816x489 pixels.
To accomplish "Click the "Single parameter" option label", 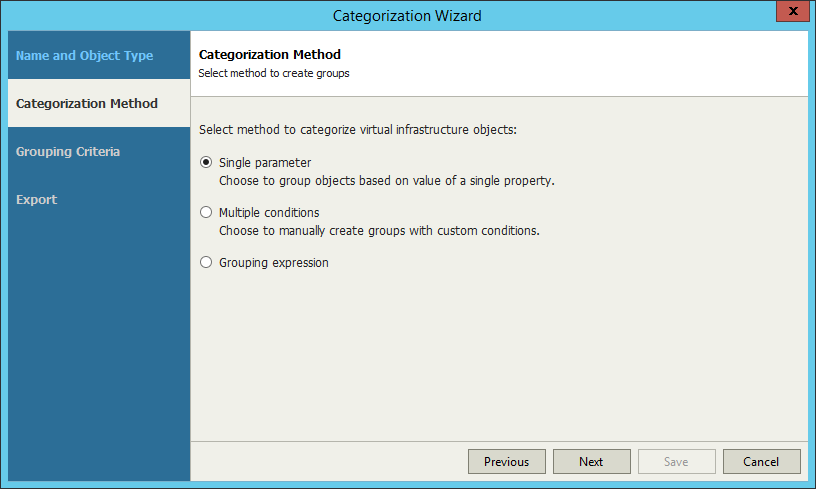I will (265, 163).
